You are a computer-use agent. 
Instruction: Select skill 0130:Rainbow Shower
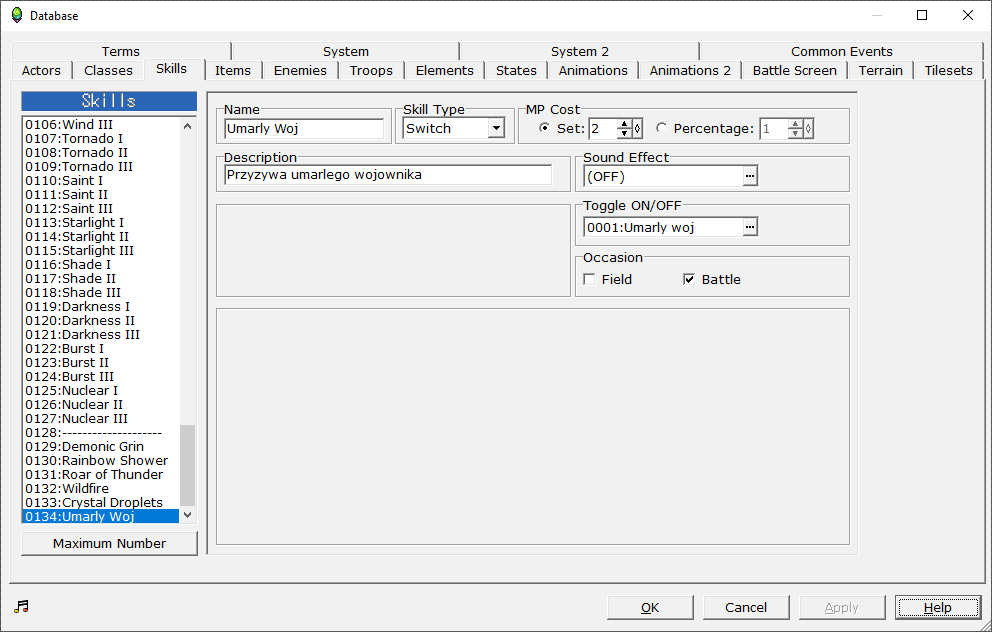tap(101, 461)
